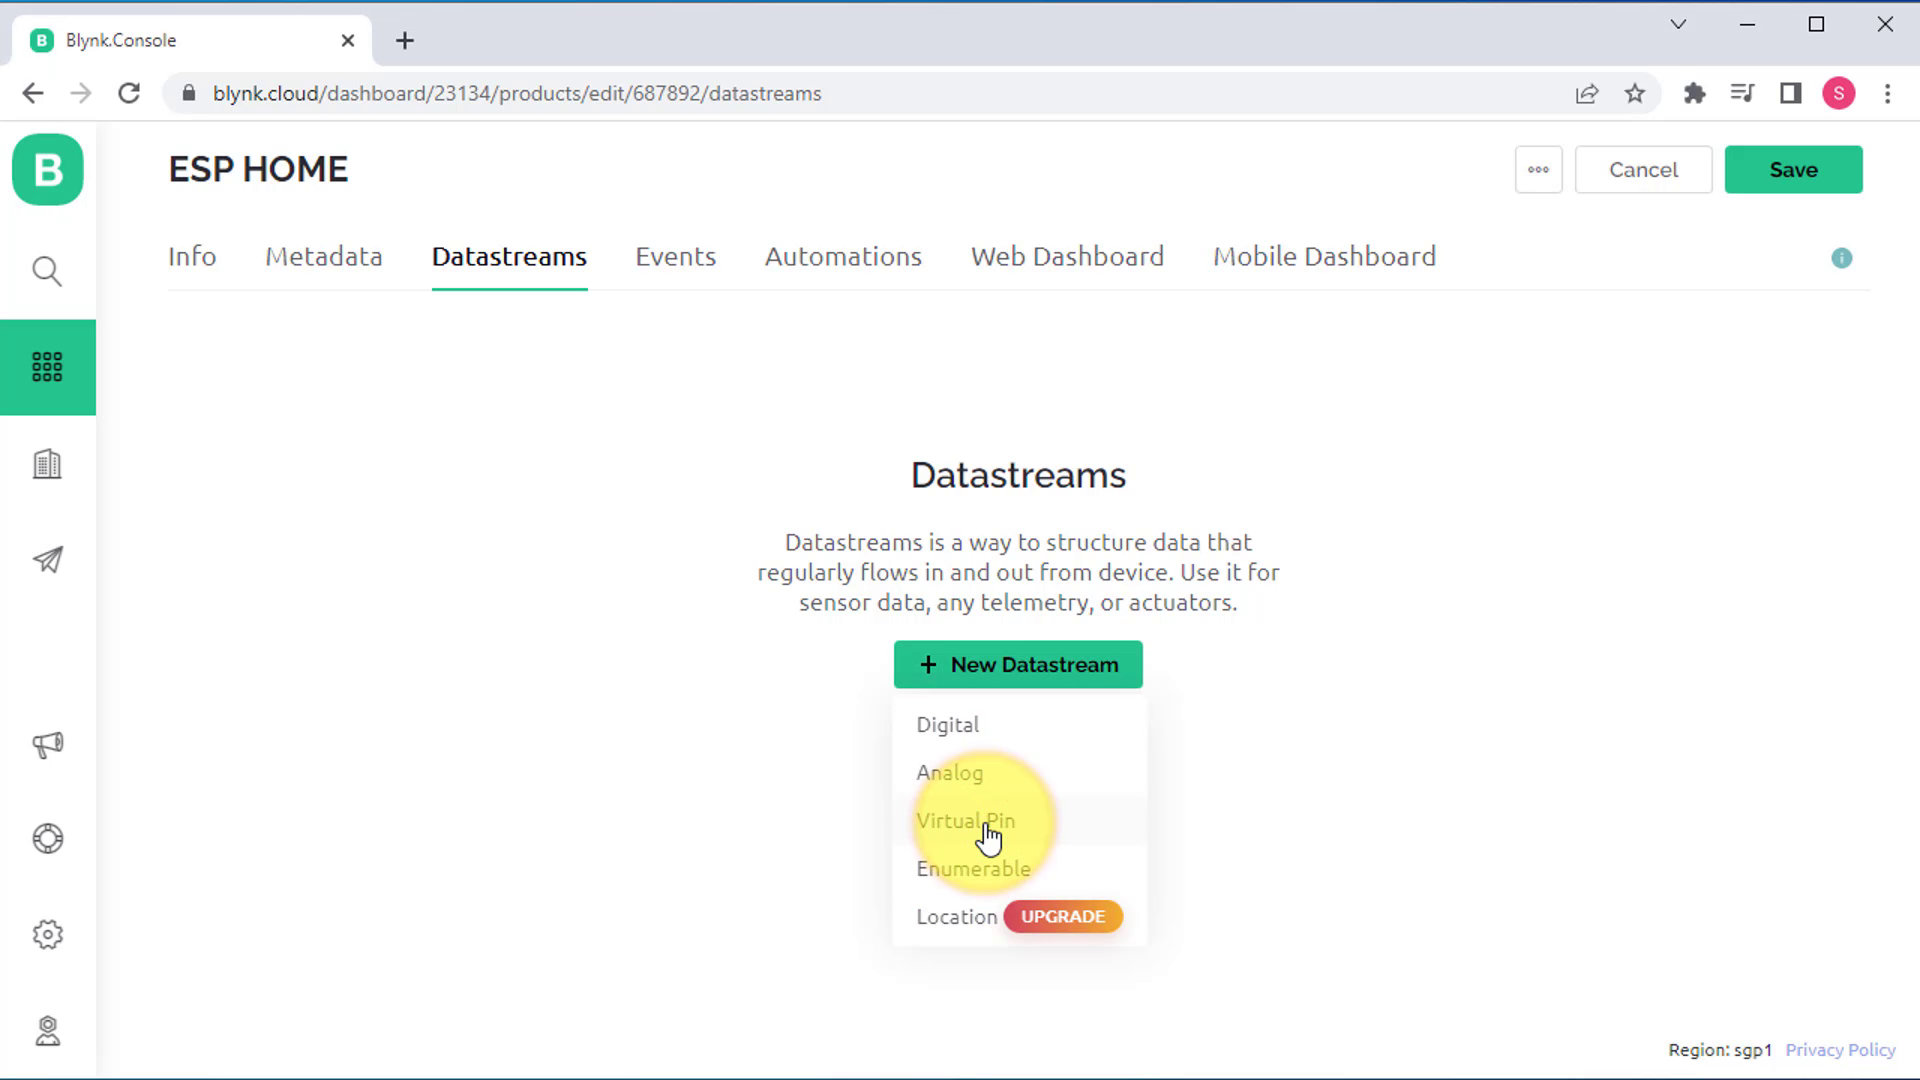Close the Blynk.Console tab
1920x1080 pixels.
tap(347, 40)
